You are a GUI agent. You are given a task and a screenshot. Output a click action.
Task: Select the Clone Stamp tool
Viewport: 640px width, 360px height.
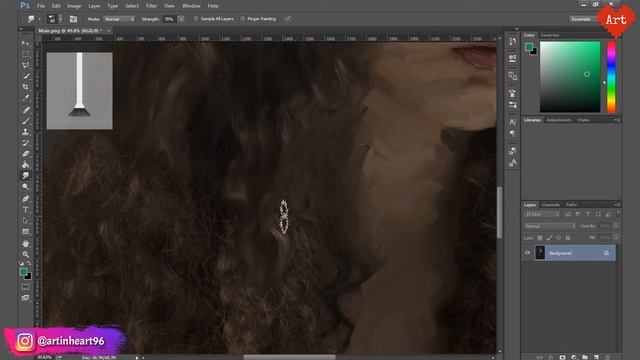tap(25, 131)
